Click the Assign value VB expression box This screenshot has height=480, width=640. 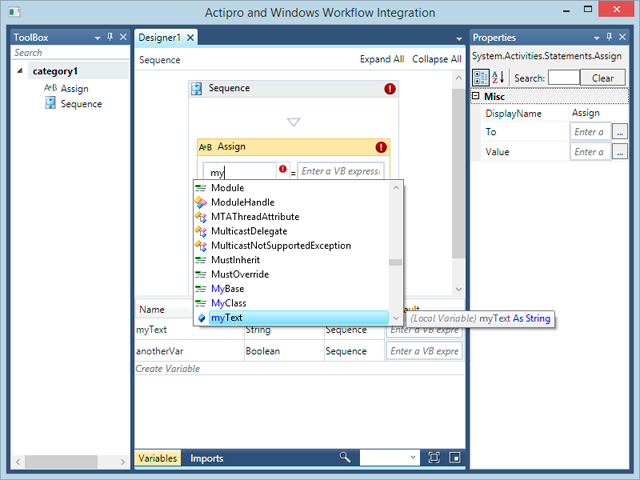click(340, 171)
